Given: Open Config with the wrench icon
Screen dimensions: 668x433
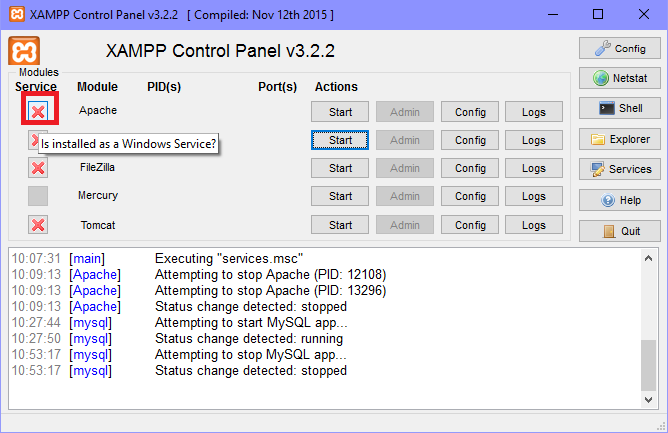Looking at the screenshot, I should tap(619, 48).
